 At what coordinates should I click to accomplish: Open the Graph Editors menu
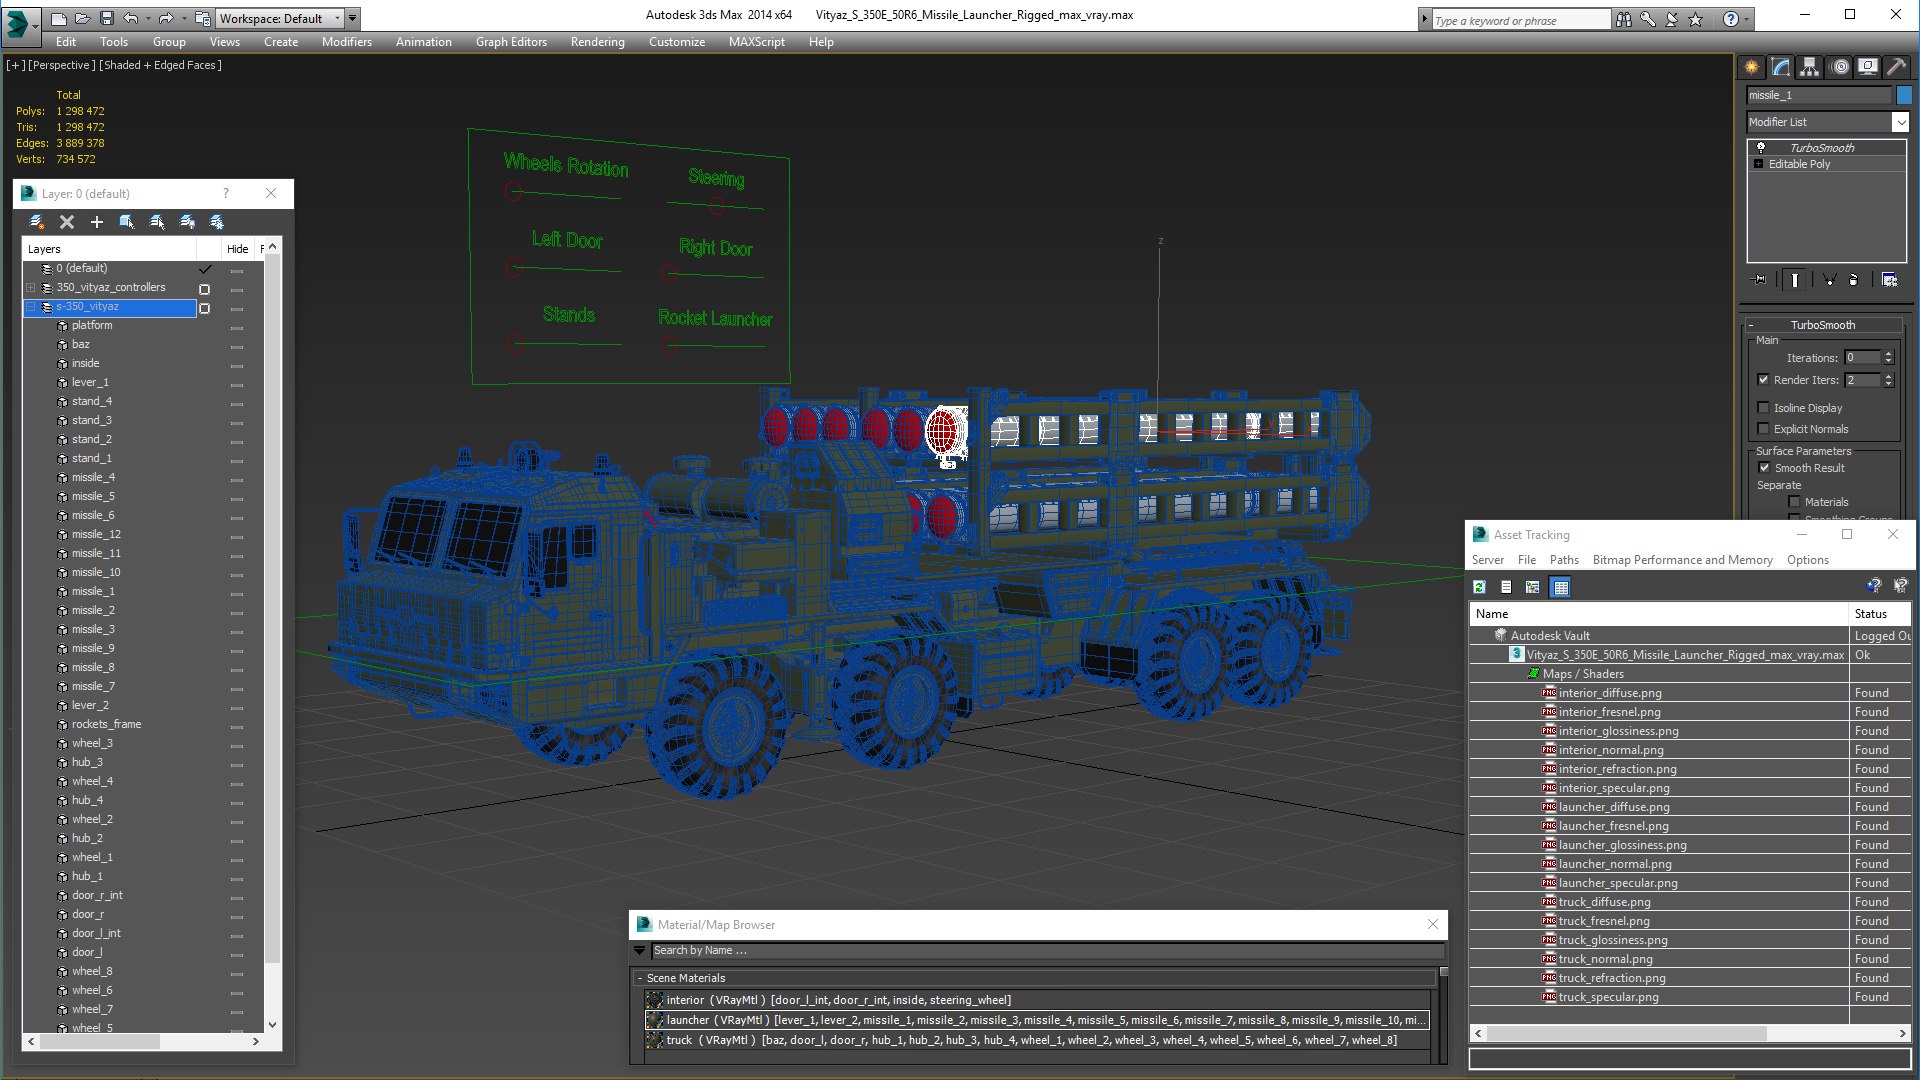(511, 42)
